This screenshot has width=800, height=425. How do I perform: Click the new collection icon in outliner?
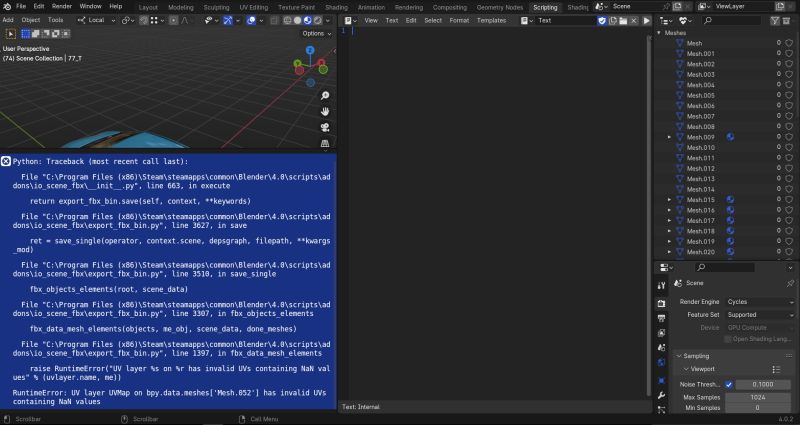[787, 21]
